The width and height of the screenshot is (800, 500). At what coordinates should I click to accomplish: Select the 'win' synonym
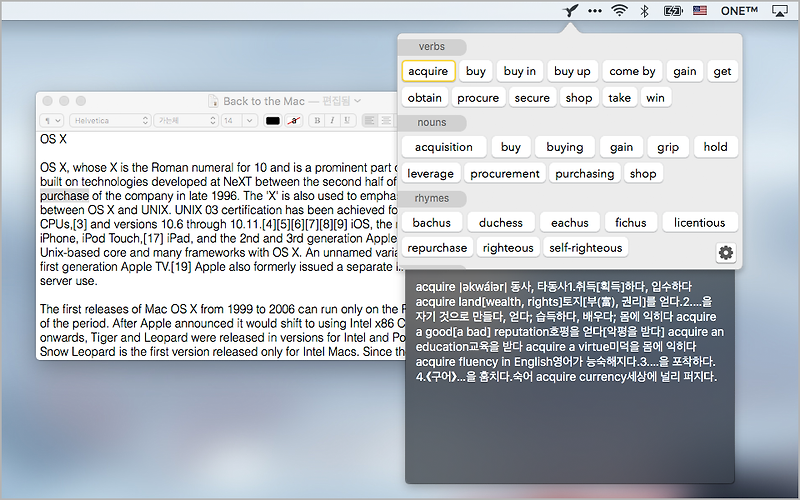tap(655, 97)
